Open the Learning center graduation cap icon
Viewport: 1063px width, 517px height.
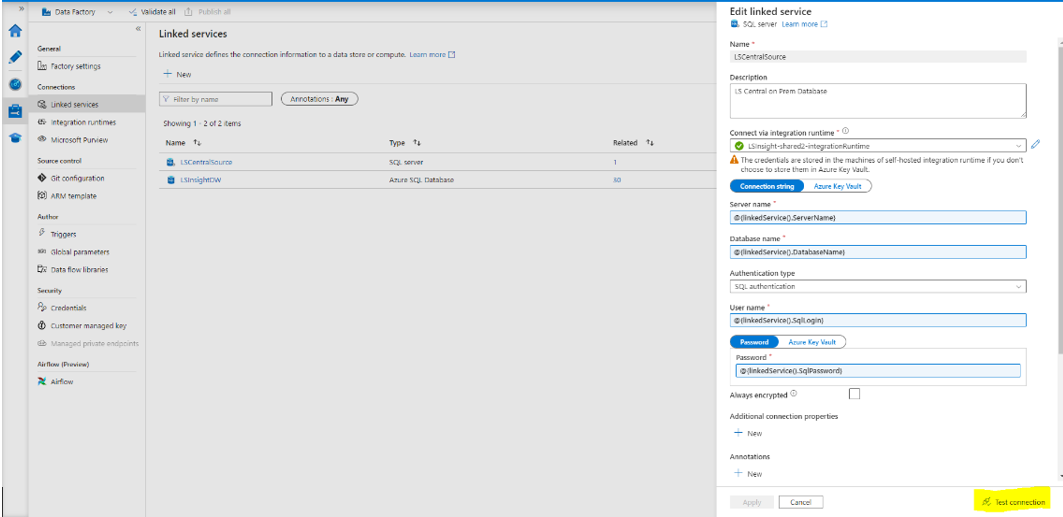pos(15,137)
